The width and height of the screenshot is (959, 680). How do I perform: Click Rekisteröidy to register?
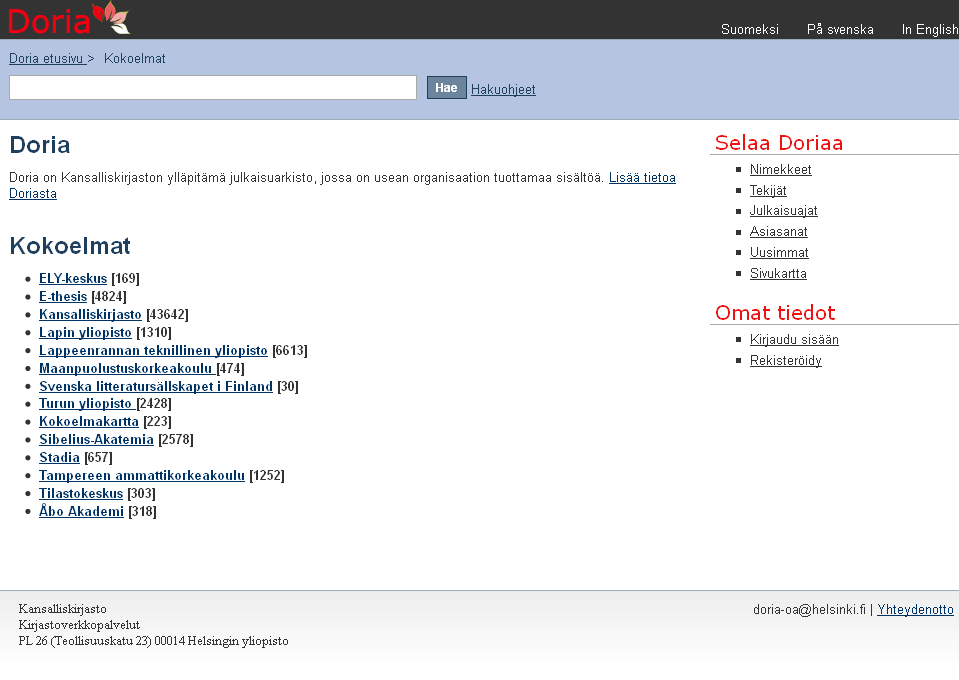[785, 360]
